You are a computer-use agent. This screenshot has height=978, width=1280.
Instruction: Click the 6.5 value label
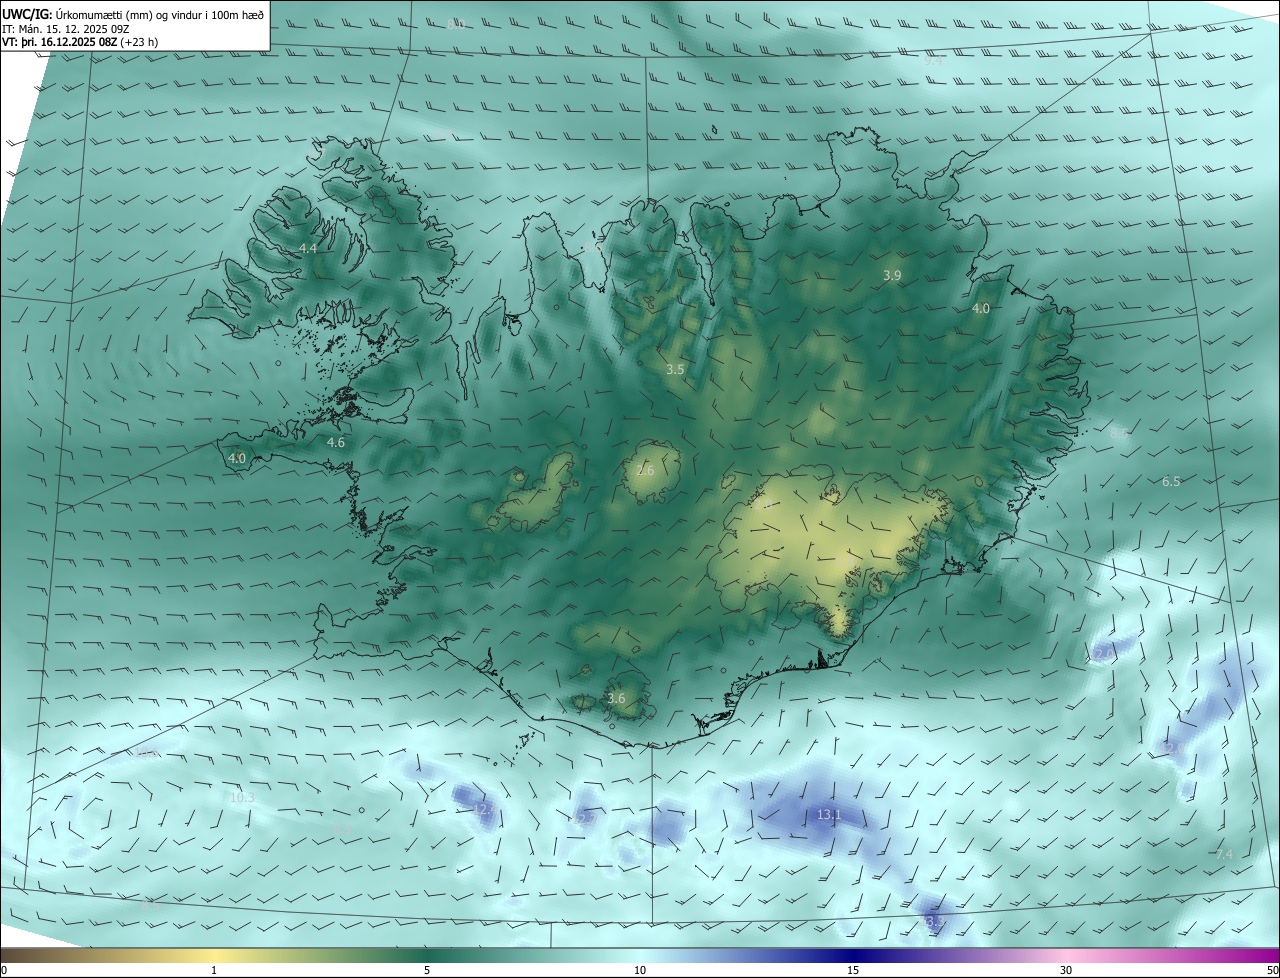pos(1171,481)
